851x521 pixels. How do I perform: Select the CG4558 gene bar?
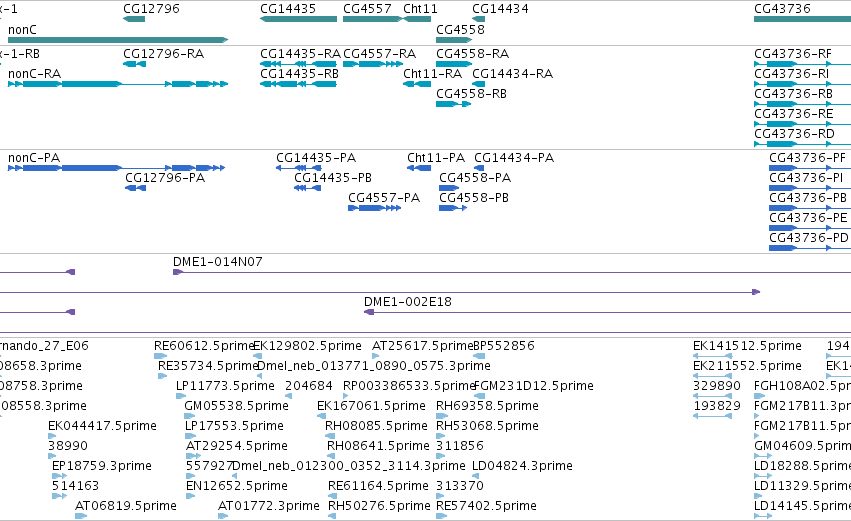(x=454, y=40)
